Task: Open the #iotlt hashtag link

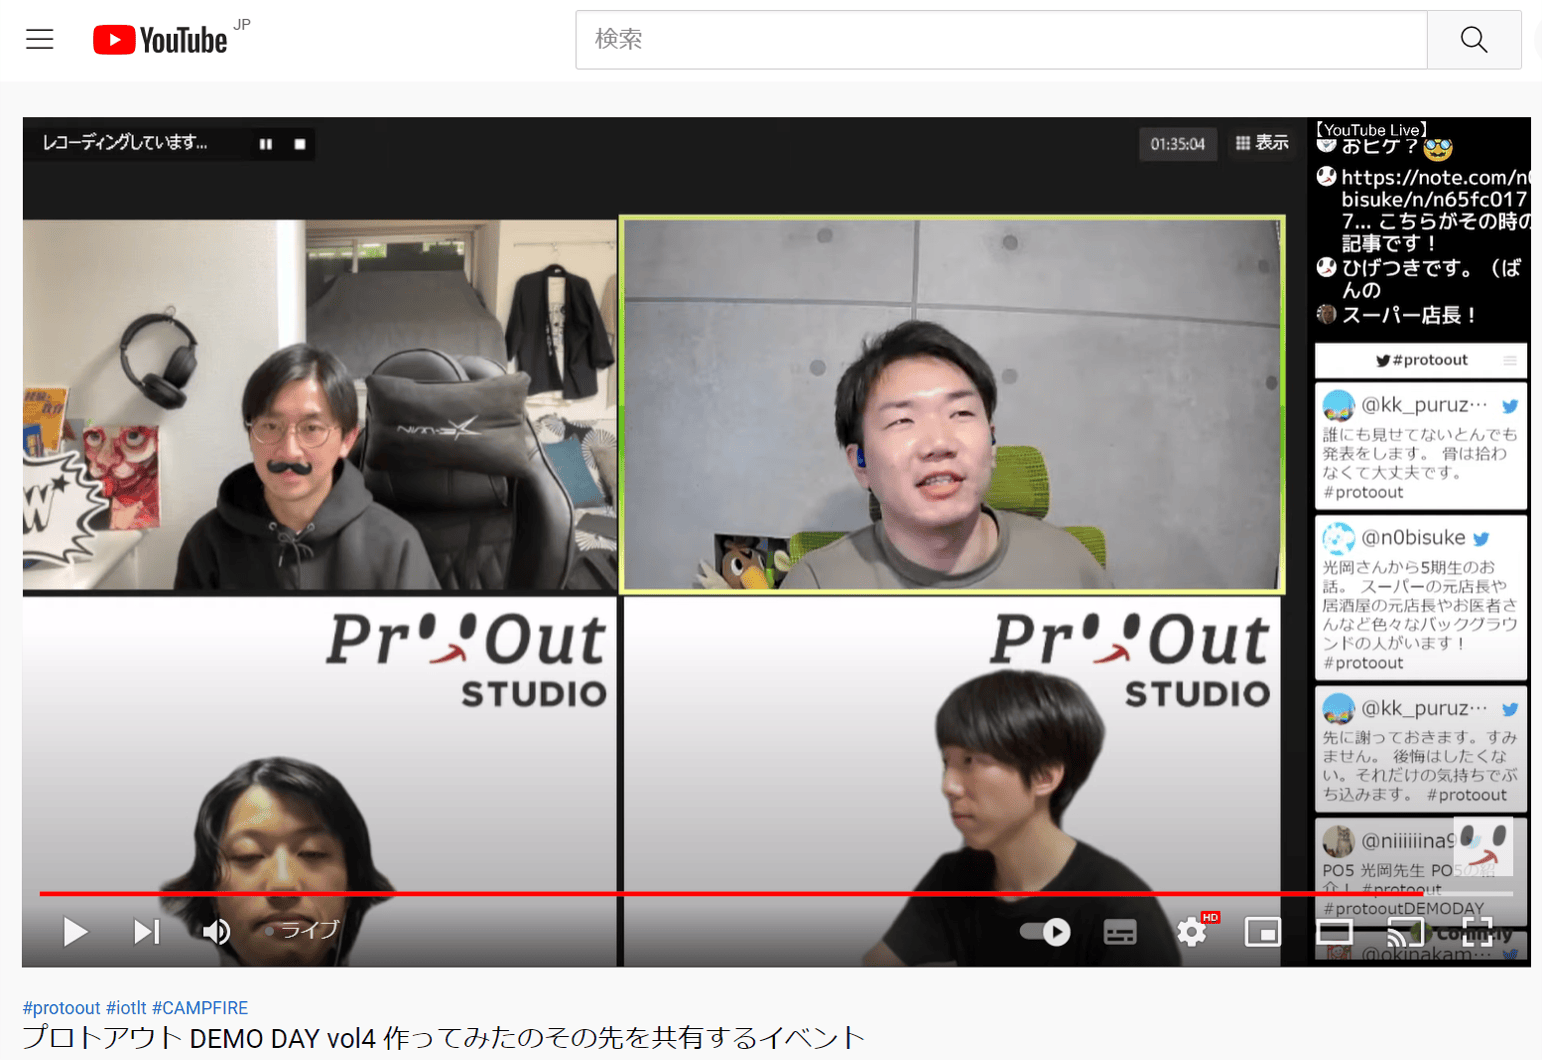Action: point(126,1008)
